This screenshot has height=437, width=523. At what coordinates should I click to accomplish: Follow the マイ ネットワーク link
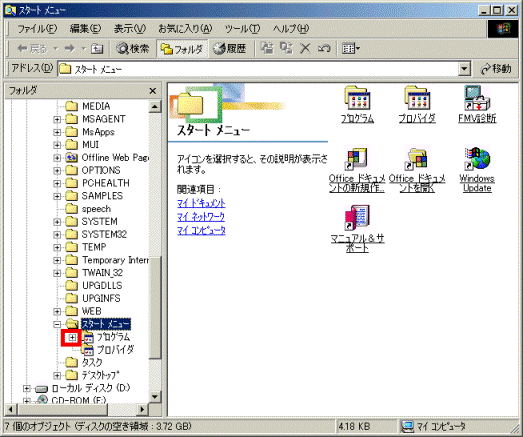tap(201, 217)
